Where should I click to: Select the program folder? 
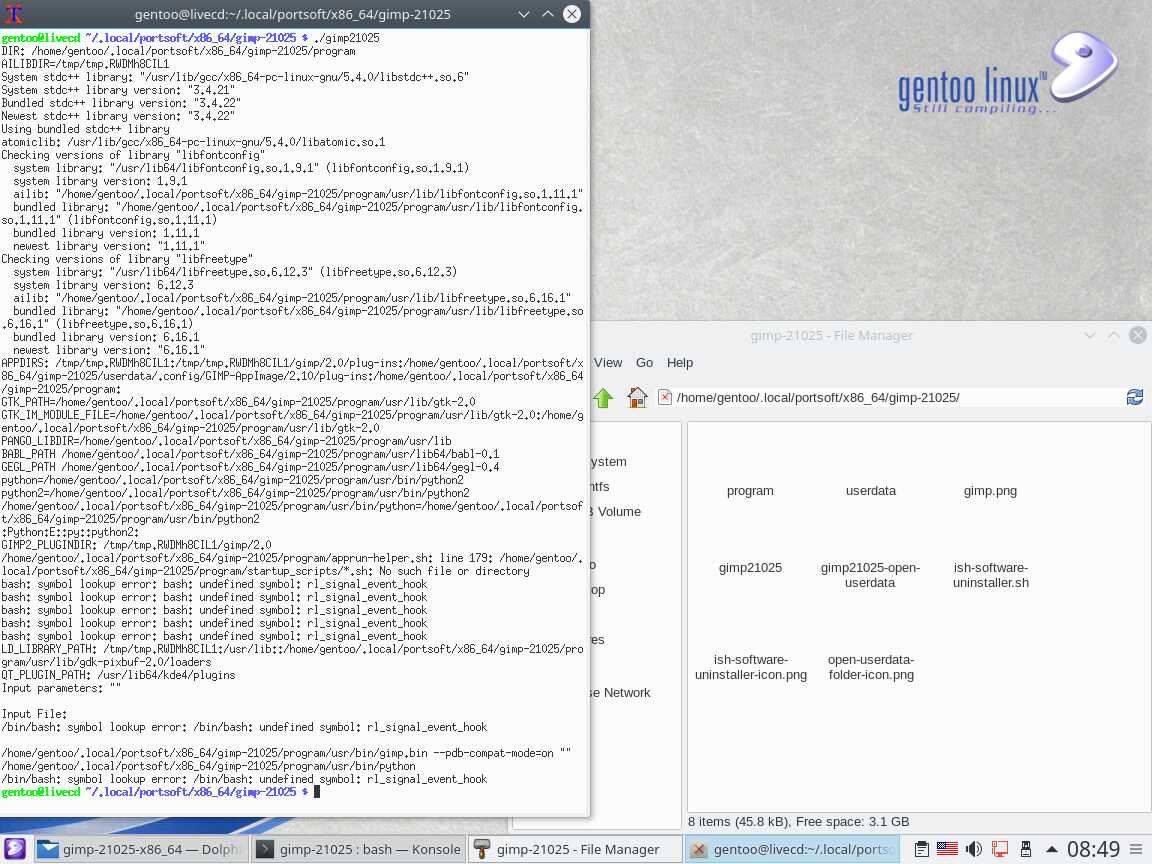click(x=750, y=491)
